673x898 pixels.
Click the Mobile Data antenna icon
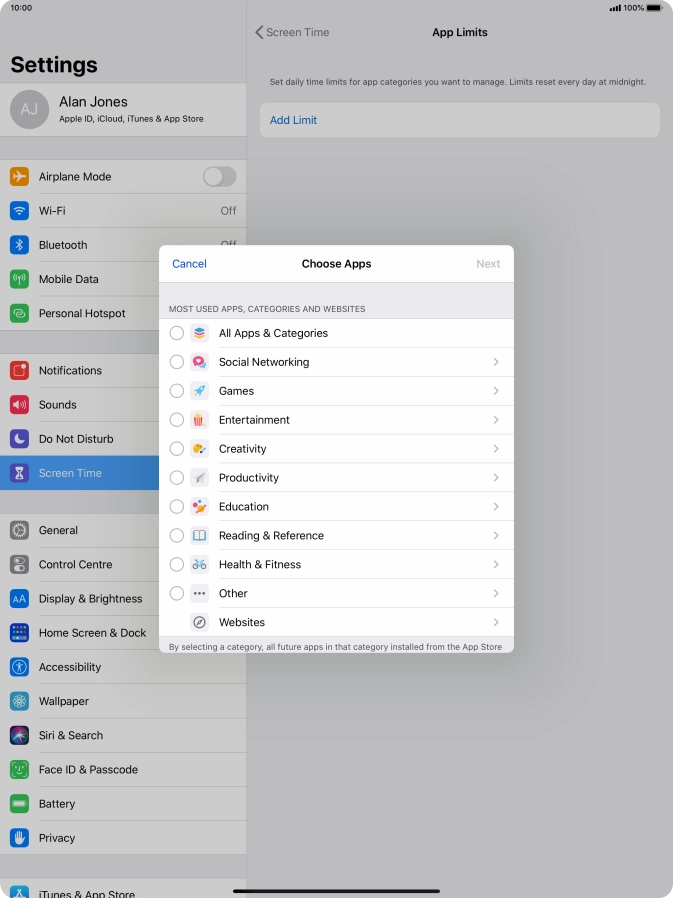click(x=19, y=279)
